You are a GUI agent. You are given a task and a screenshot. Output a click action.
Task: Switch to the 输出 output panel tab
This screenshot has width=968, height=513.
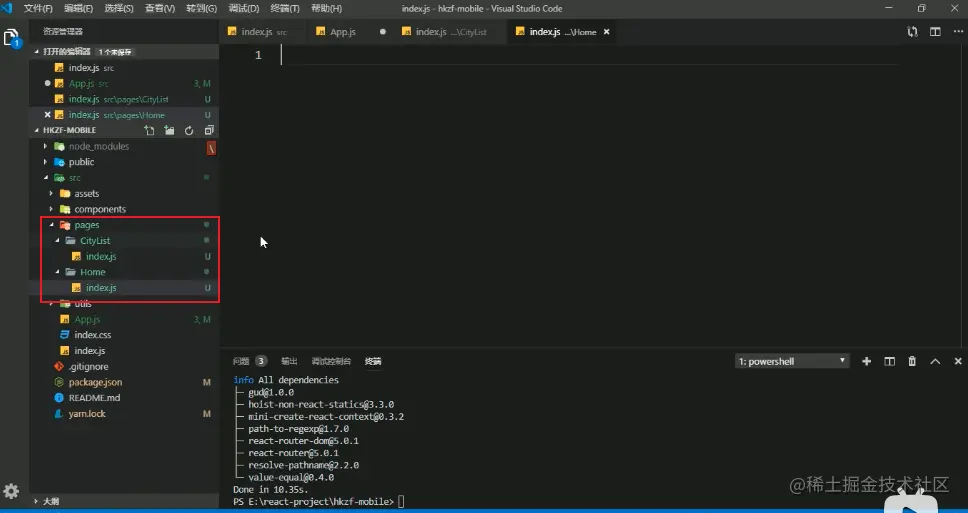point(289,361)
